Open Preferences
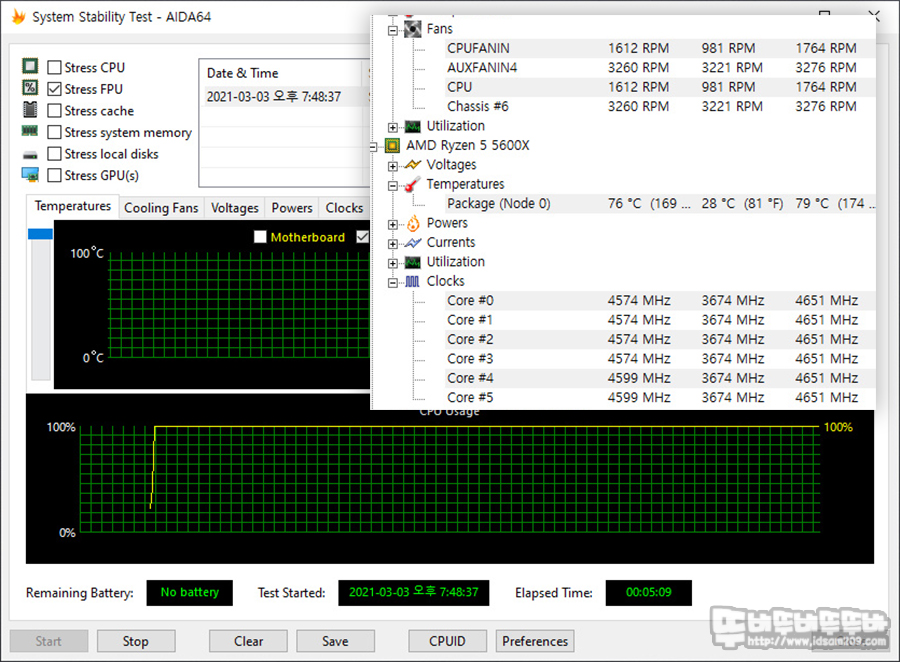The height and width of the screenshot is (662, 900). [x=535, y=641]
